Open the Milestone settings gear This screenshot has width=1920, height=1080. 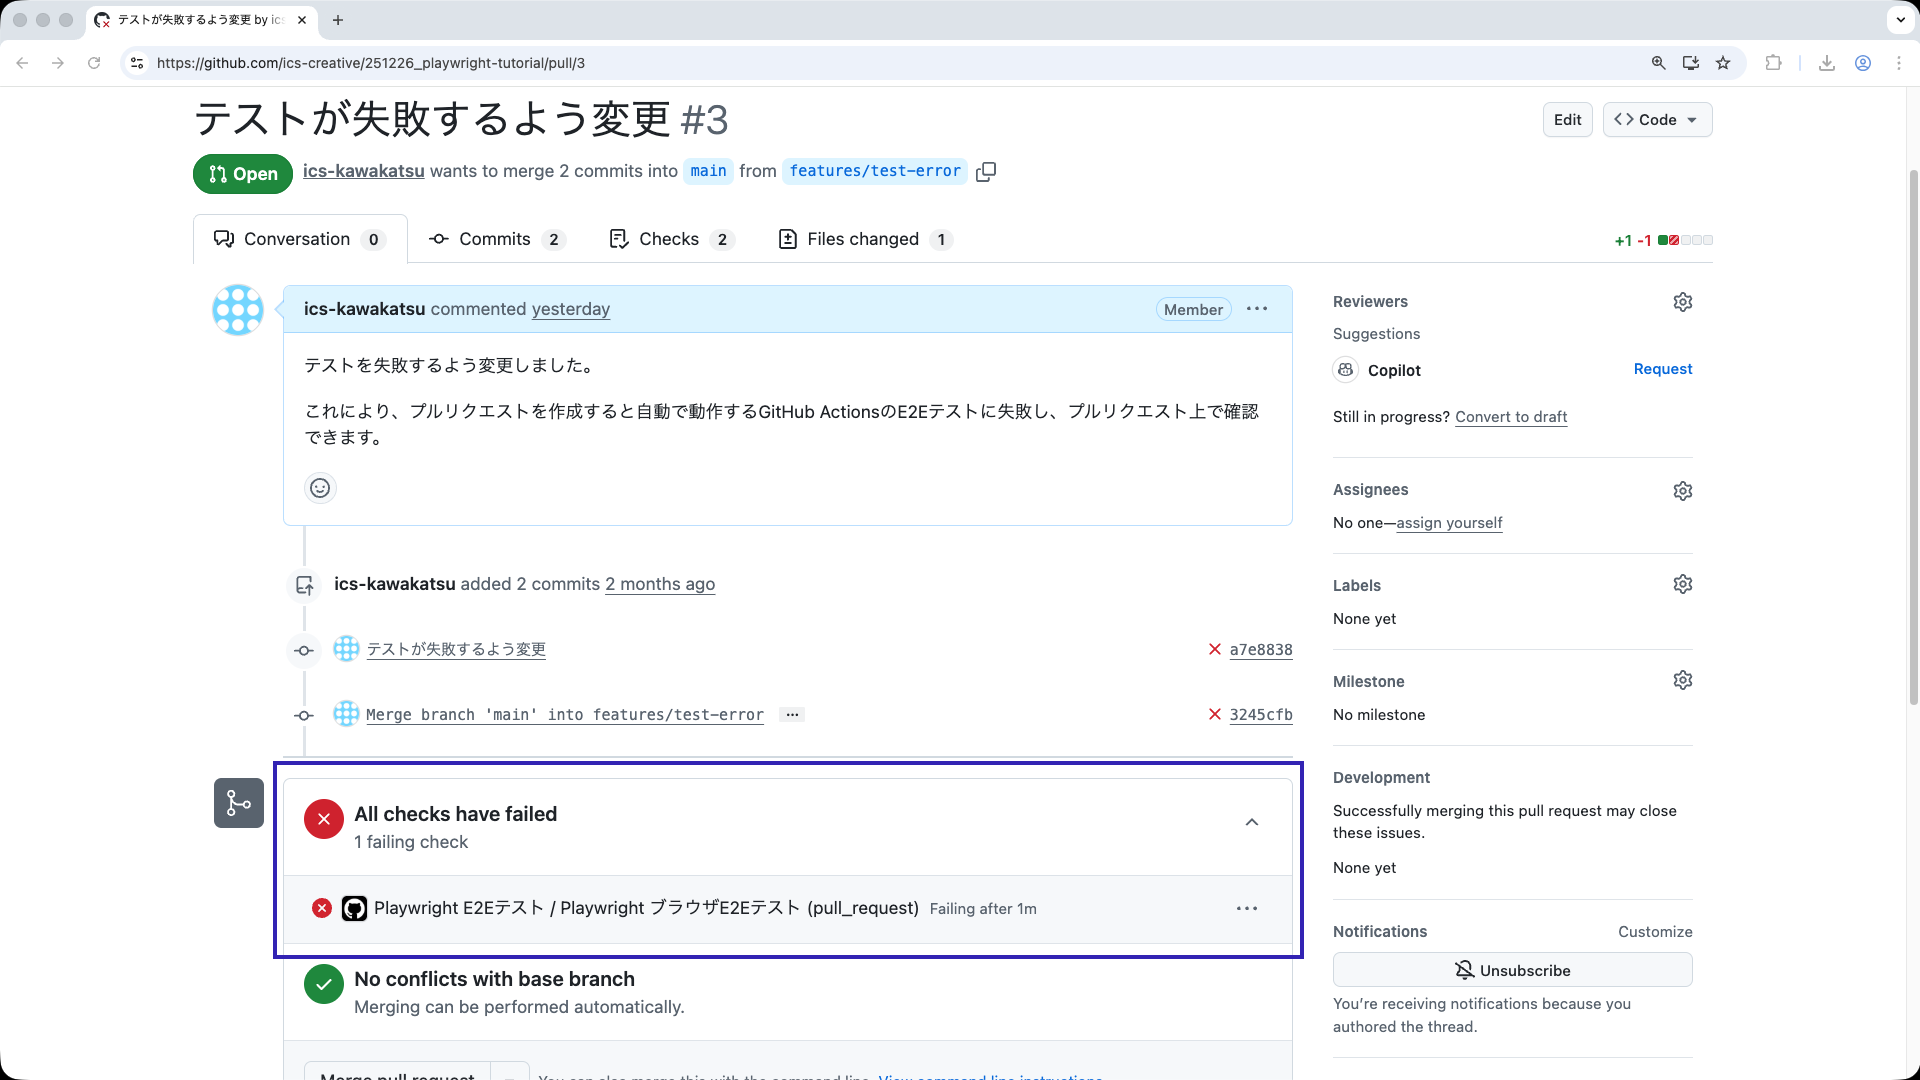tap(1682, 679)
